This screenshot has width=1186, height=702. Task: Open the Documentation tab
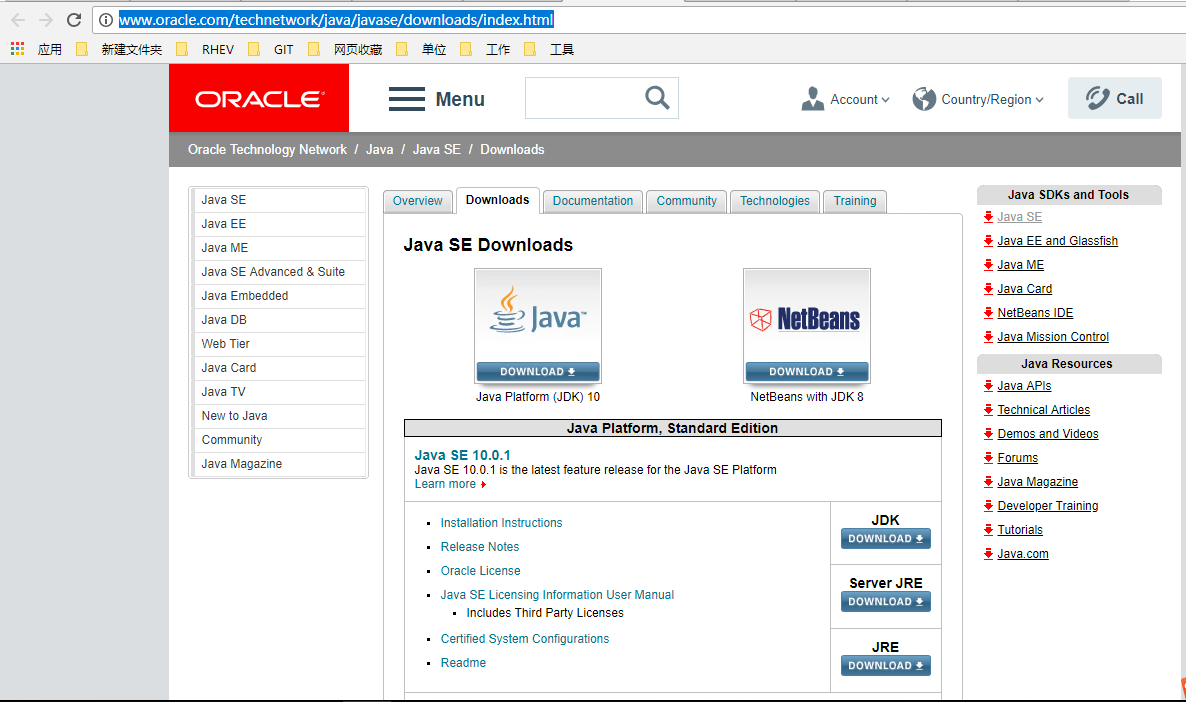[593, 201]
